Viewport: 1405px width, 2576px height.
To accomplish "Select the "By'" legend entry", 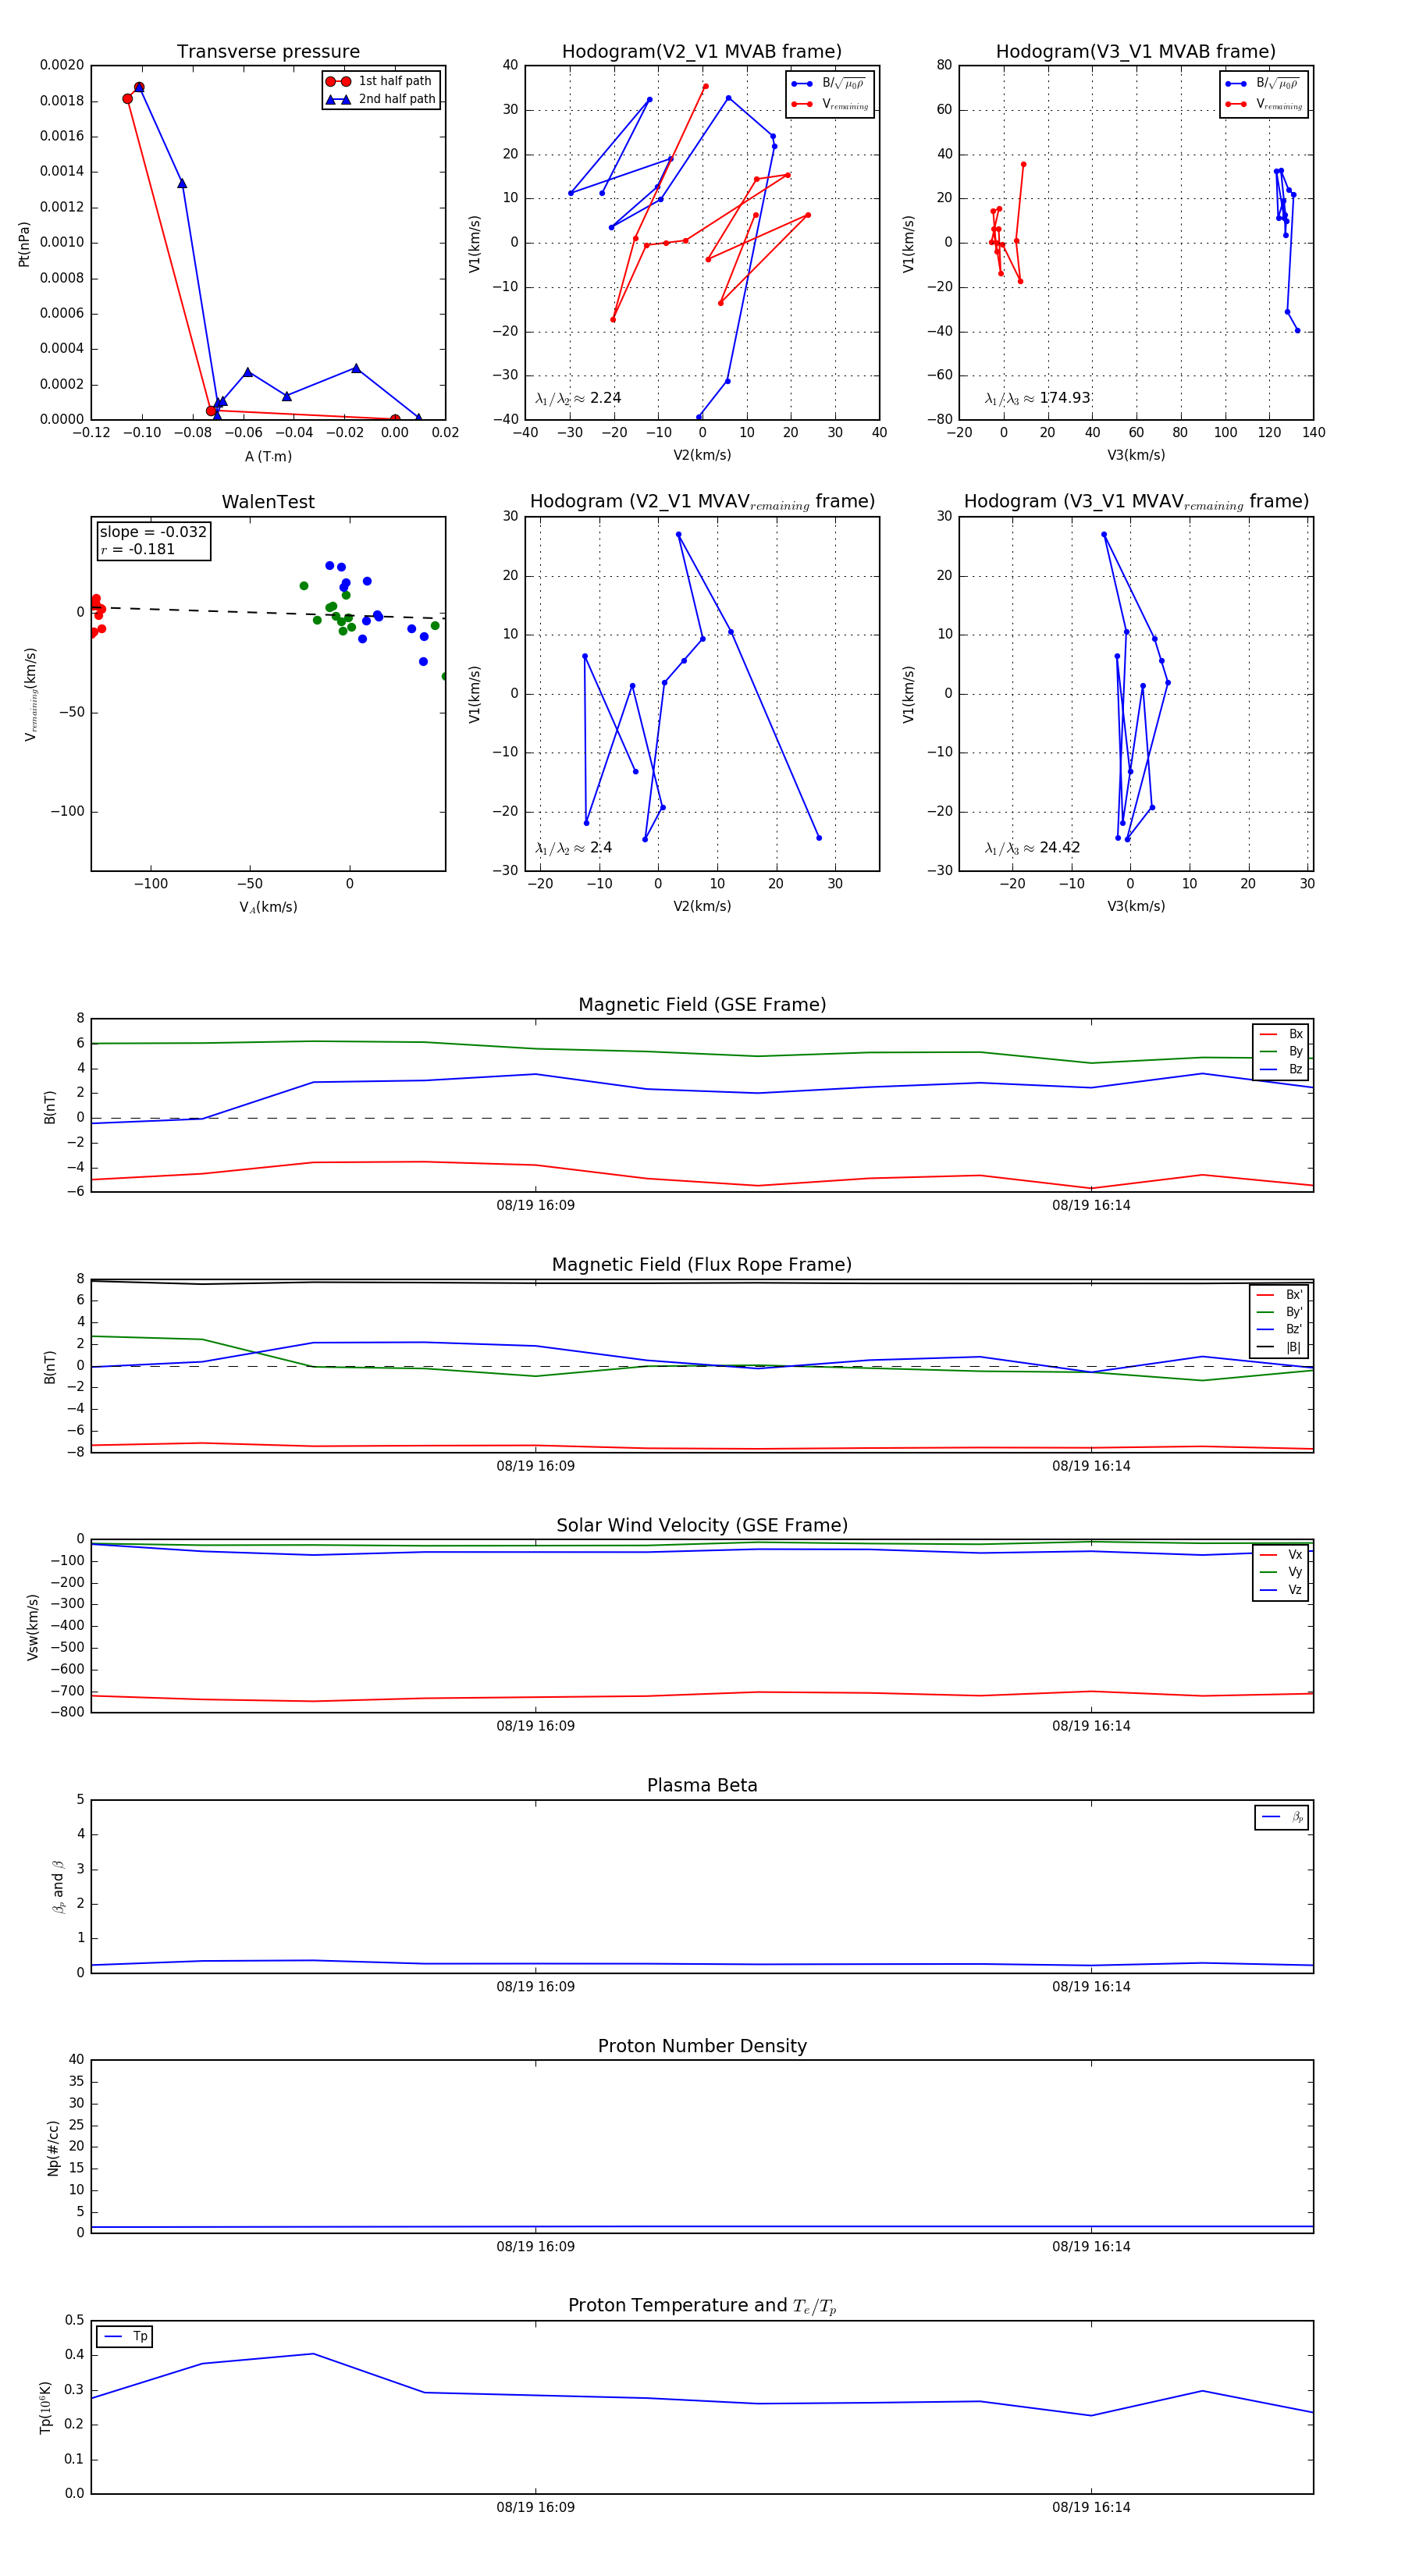I will (x=1281, y=1311).
